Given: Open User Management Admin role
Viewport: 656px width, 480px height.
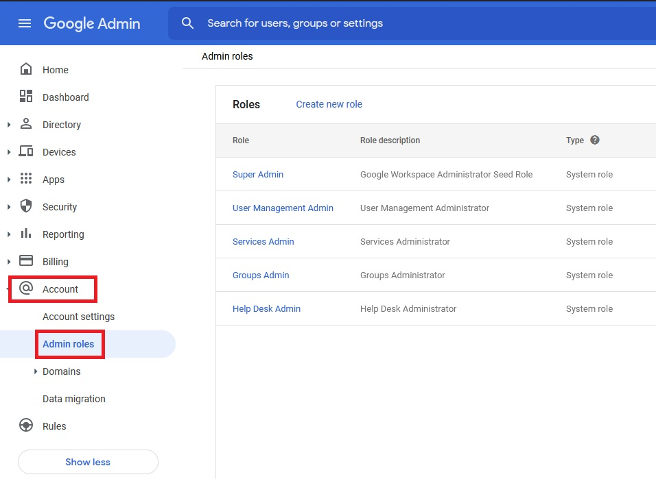Looking at the screenshot, I should point(283,208).
